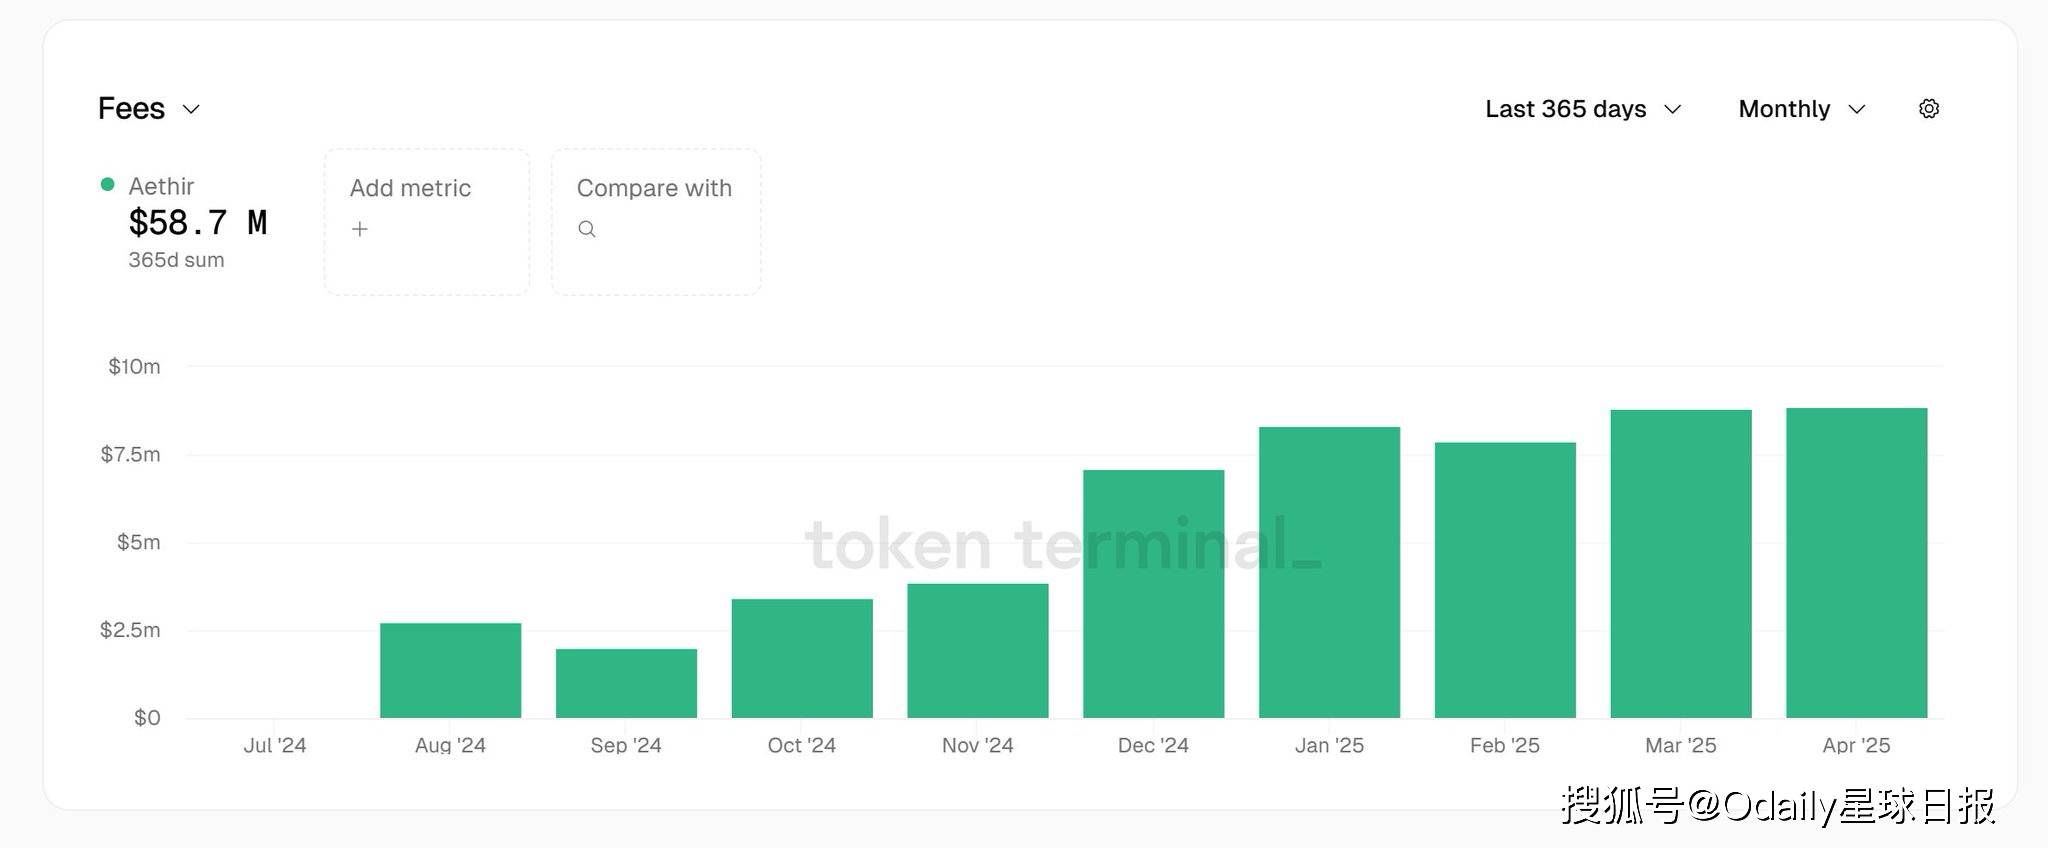Click the green Aethir legend dot
Image resolution: width=2048 pixels, height=848 pixels.
(x=108, y=185)
